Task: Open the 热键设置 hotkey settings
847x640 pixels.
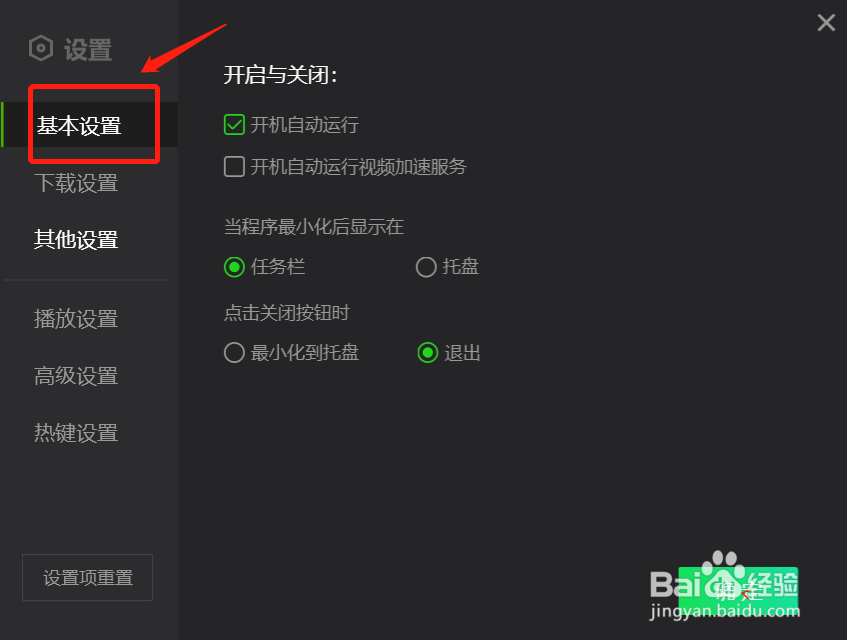Action: 76,433
